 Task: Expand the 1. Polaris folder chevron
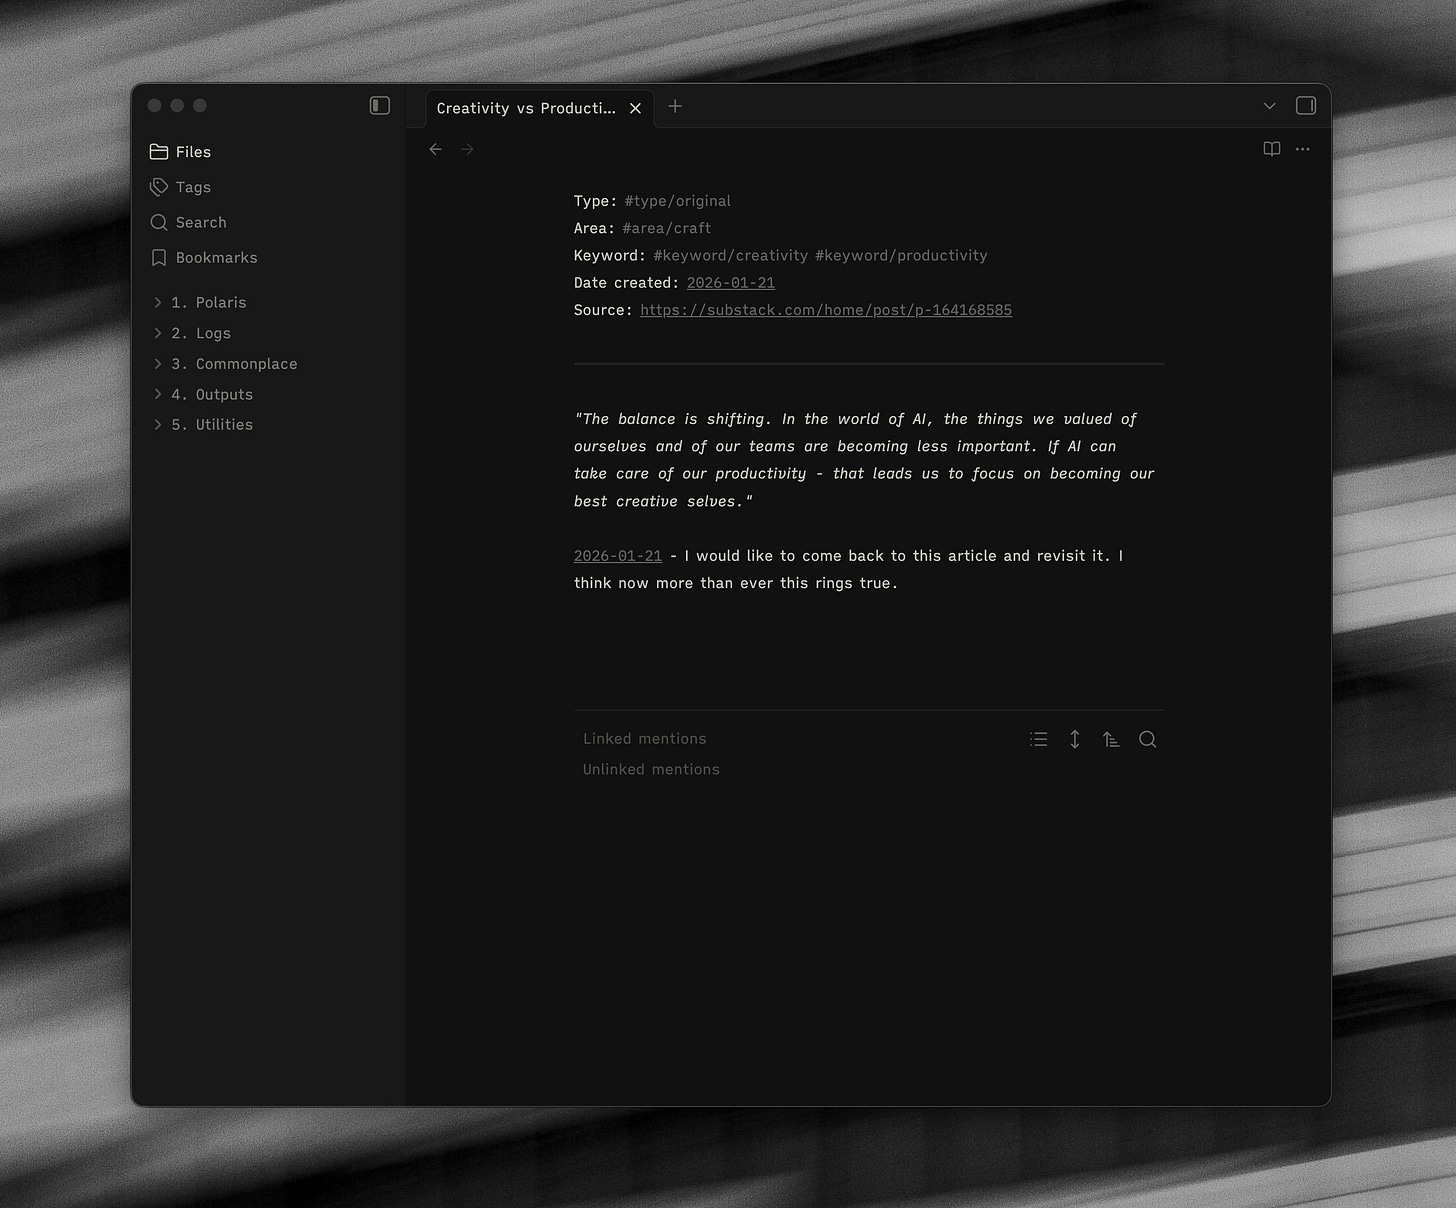(x=158, y=302)
